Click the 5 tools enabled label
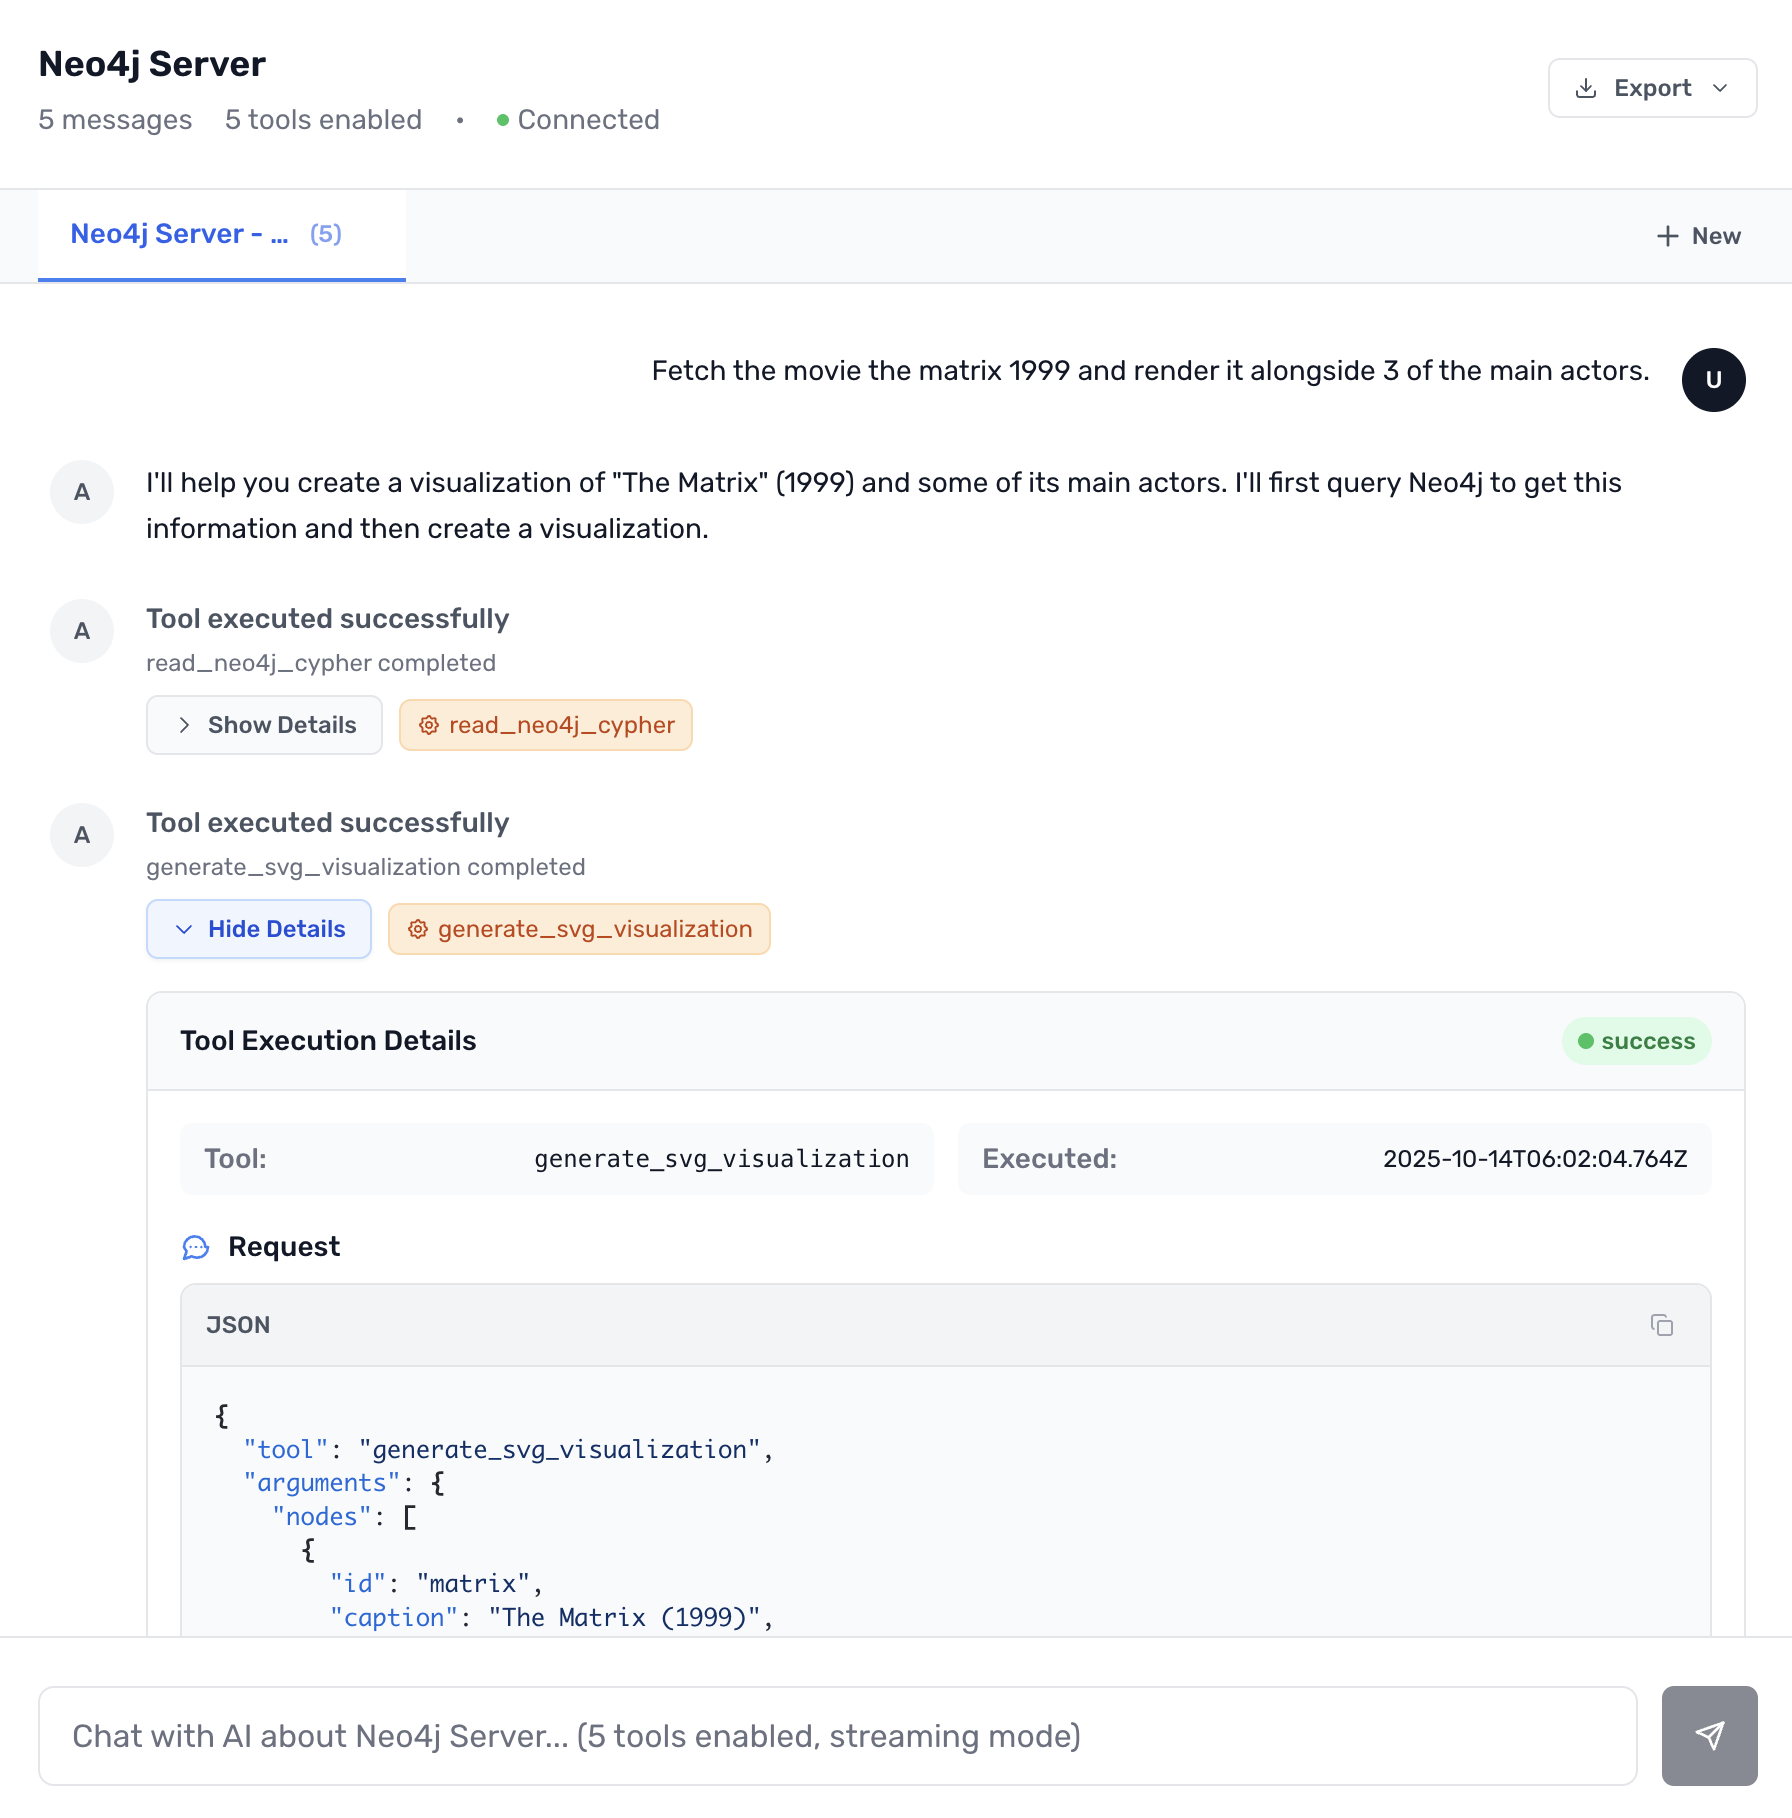The height and width of the screenshot is (1818, 1792). tap(322, 120)
